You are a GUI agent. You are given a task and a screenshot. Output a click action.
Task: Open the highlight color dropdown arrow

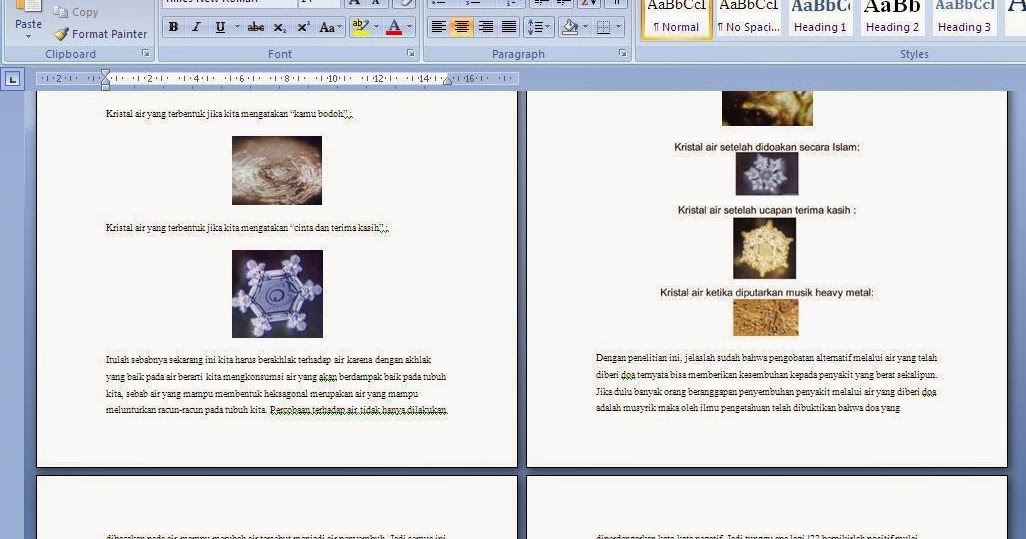[376, 27]
